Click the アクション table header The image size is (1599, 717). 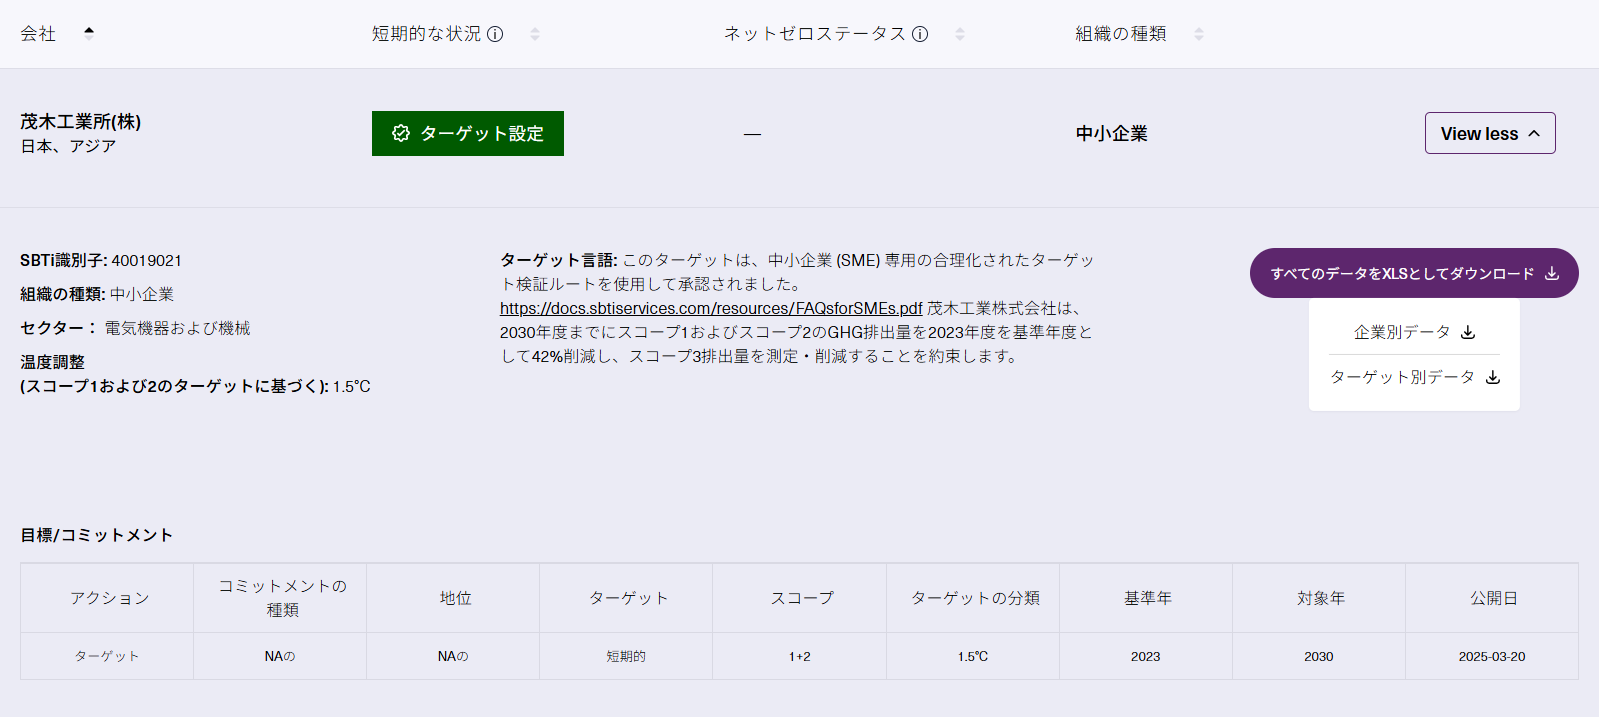click(107, 598)
